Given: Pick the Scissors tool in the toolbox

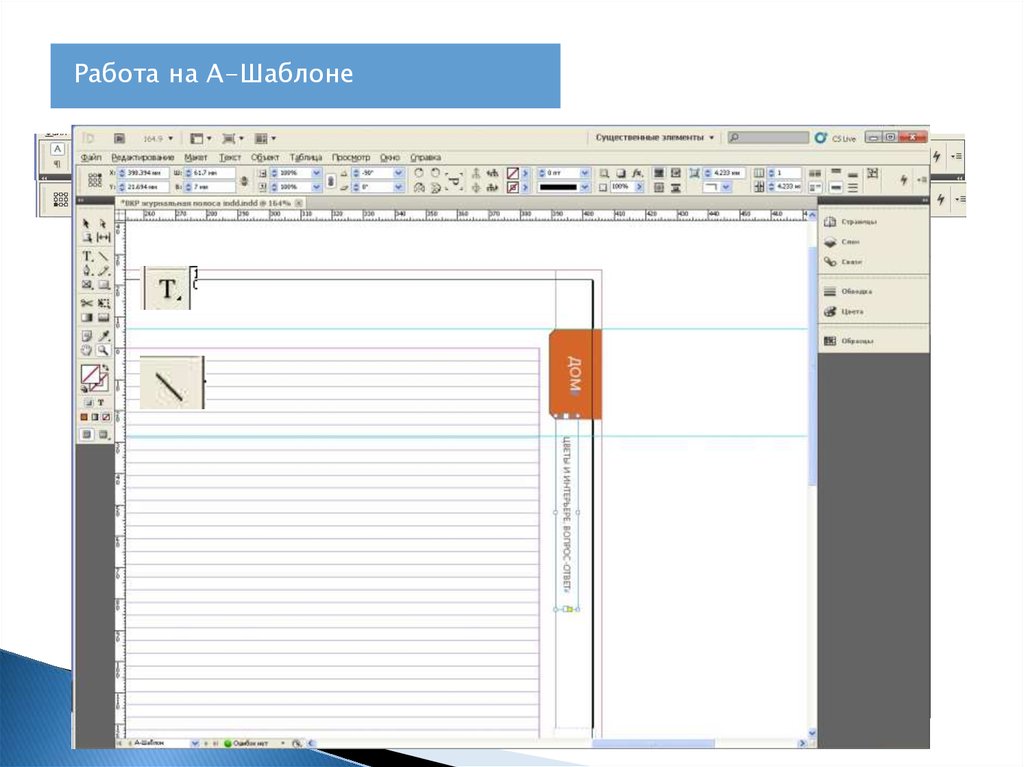Looking at the screenshot, I should click(87, 302).
